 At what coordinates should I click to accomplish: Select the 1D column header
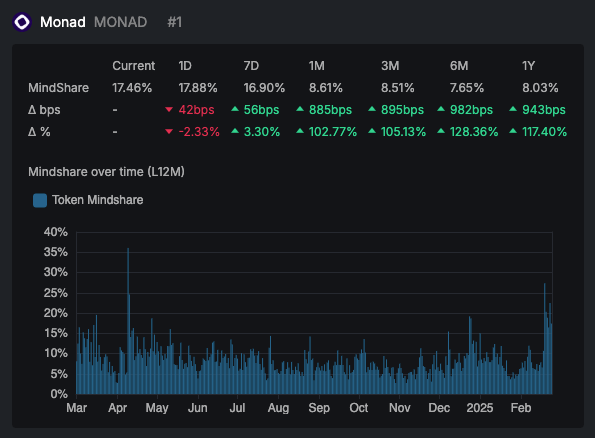185,66
